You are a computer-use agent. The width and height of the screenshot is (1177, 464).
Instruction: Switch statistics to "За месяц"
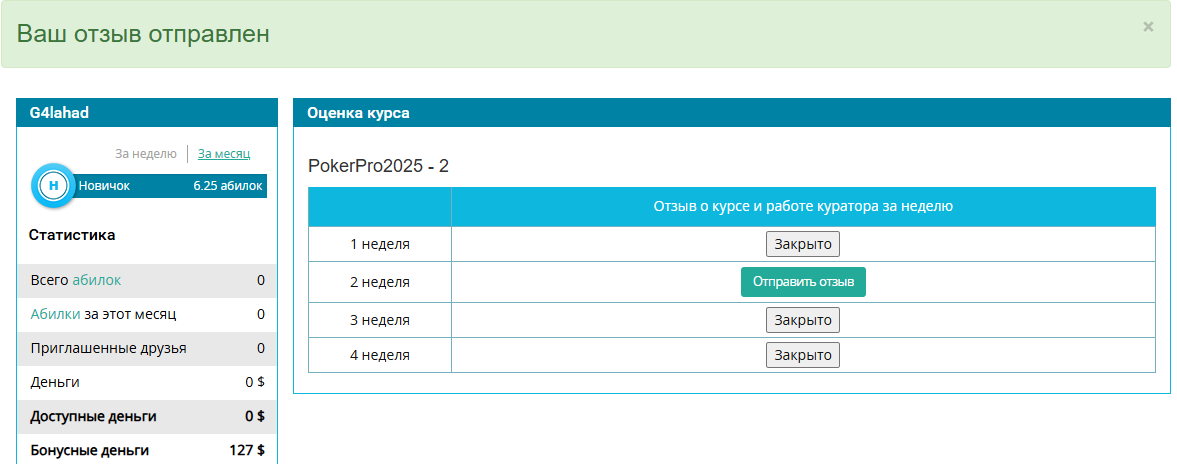[224, 154]
